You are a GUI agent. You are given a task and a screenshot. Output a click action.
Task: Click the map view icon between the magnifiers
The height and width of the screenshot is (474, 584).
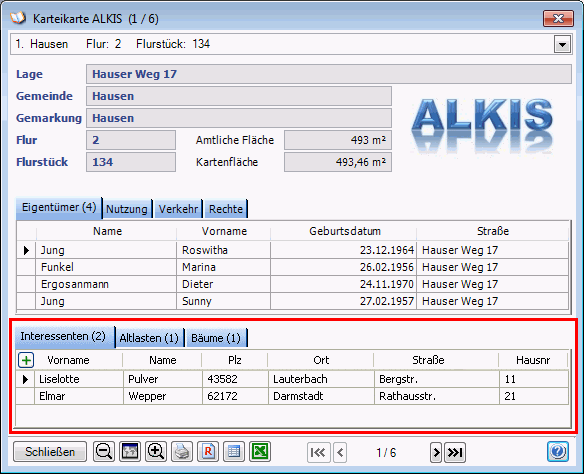coord(130,452)
